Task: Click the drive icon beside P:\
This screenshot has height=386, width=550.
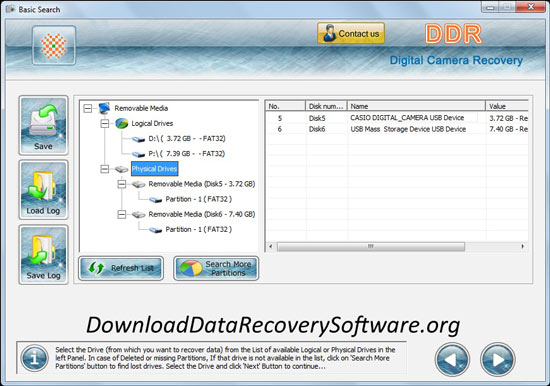Action: click(x=138, y=154)
